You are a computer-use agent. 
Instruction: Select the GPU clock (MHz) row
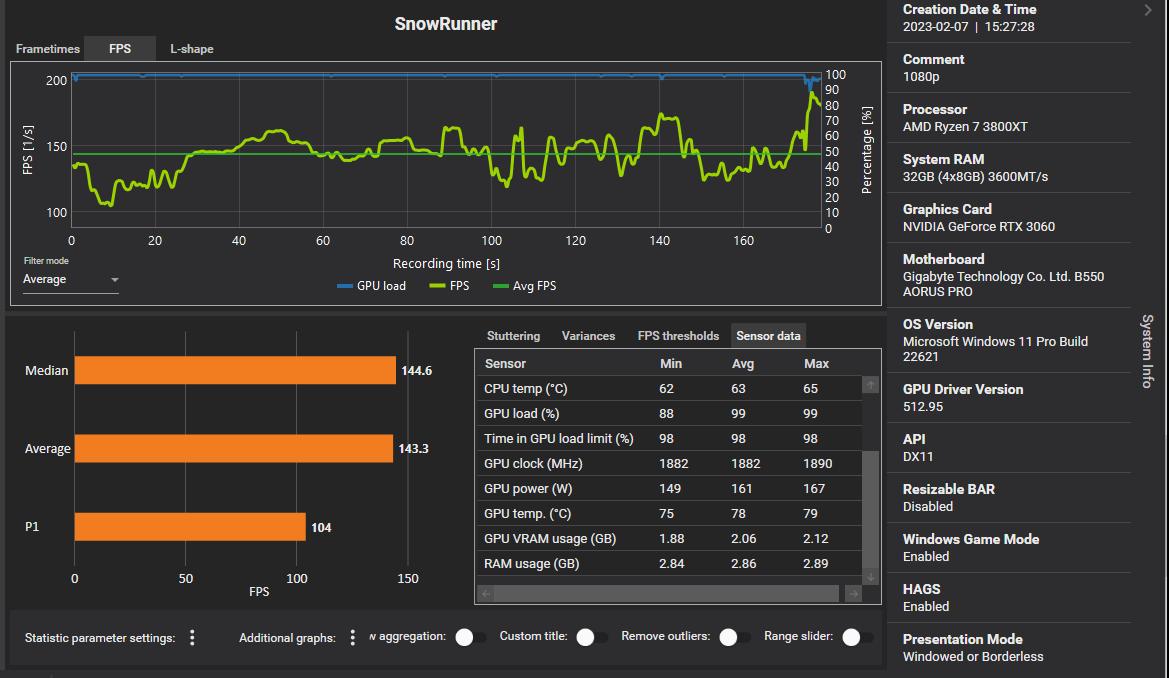669,463
